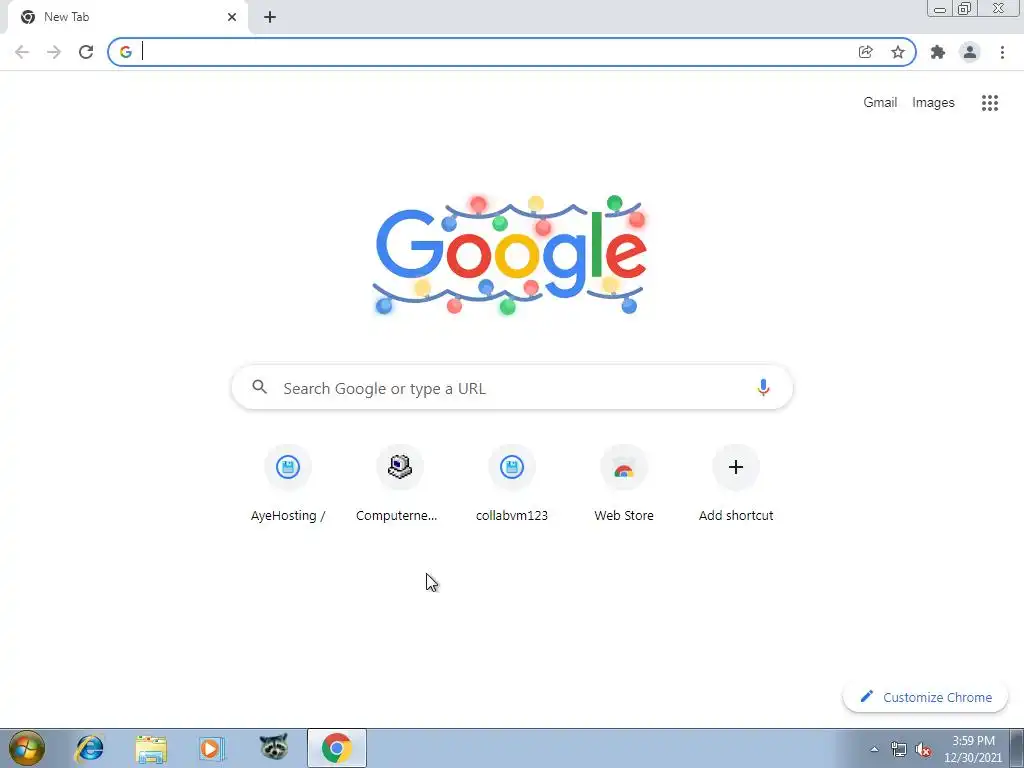Show hidden tray icons arrow
1024x768 pixels.
tap(874, 749)
